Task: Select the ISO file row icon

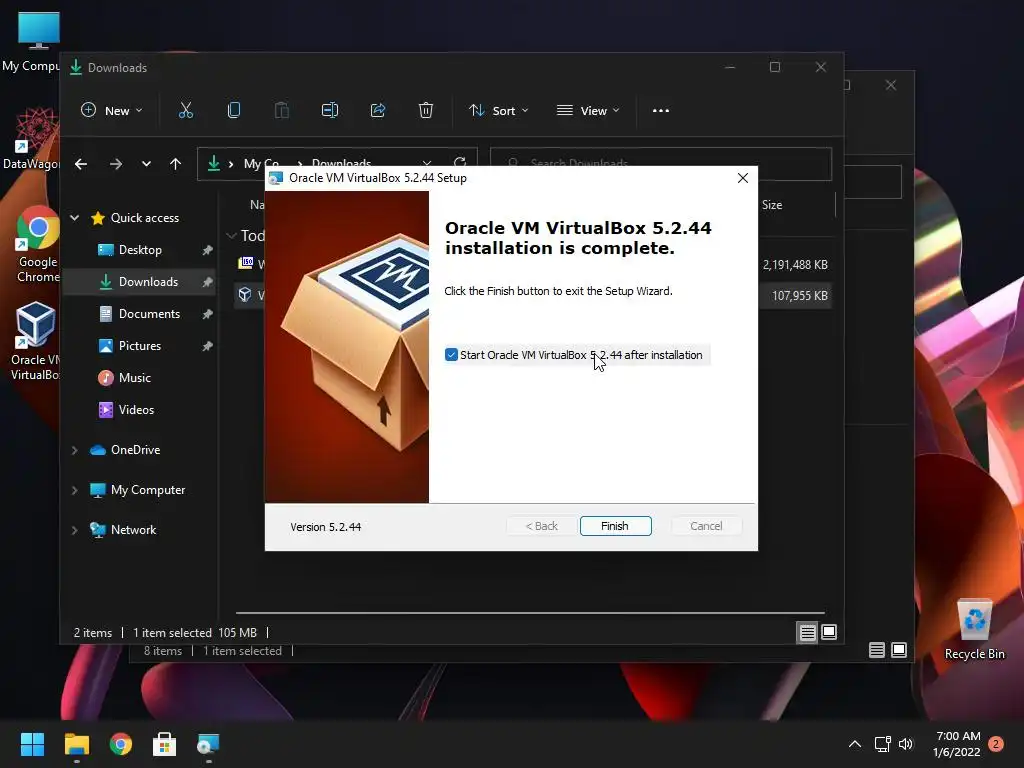Action: [x=246, y=263]
